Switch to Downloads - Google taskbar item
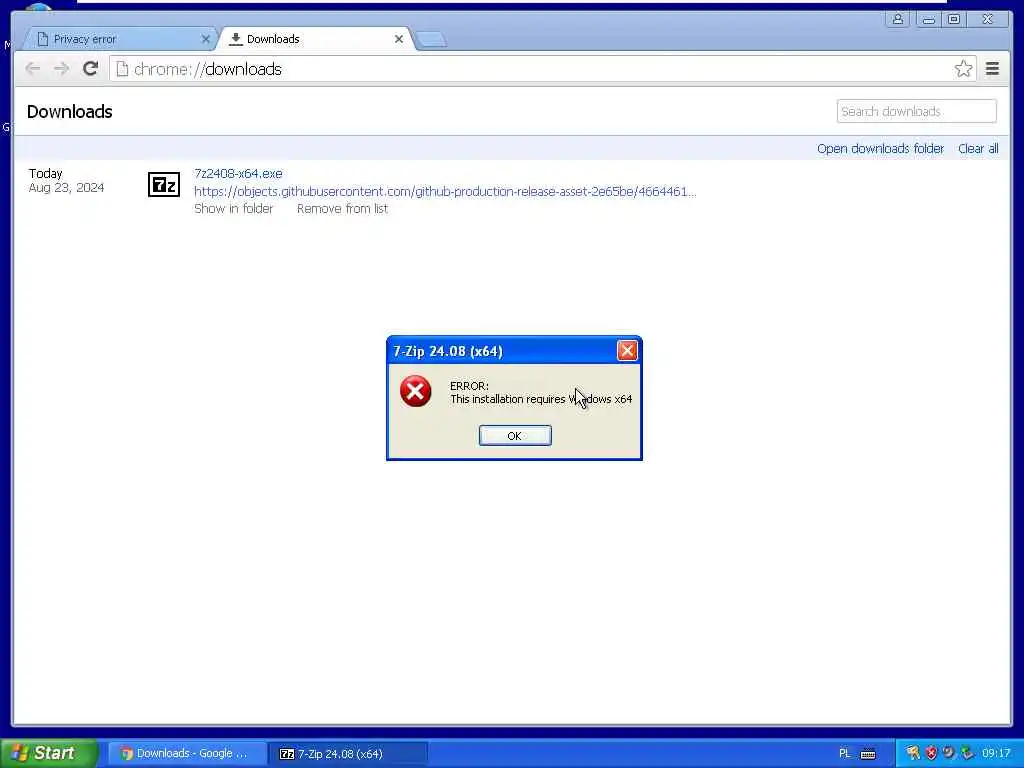The width and height of the screenshot is (1024, 768). 187,753
